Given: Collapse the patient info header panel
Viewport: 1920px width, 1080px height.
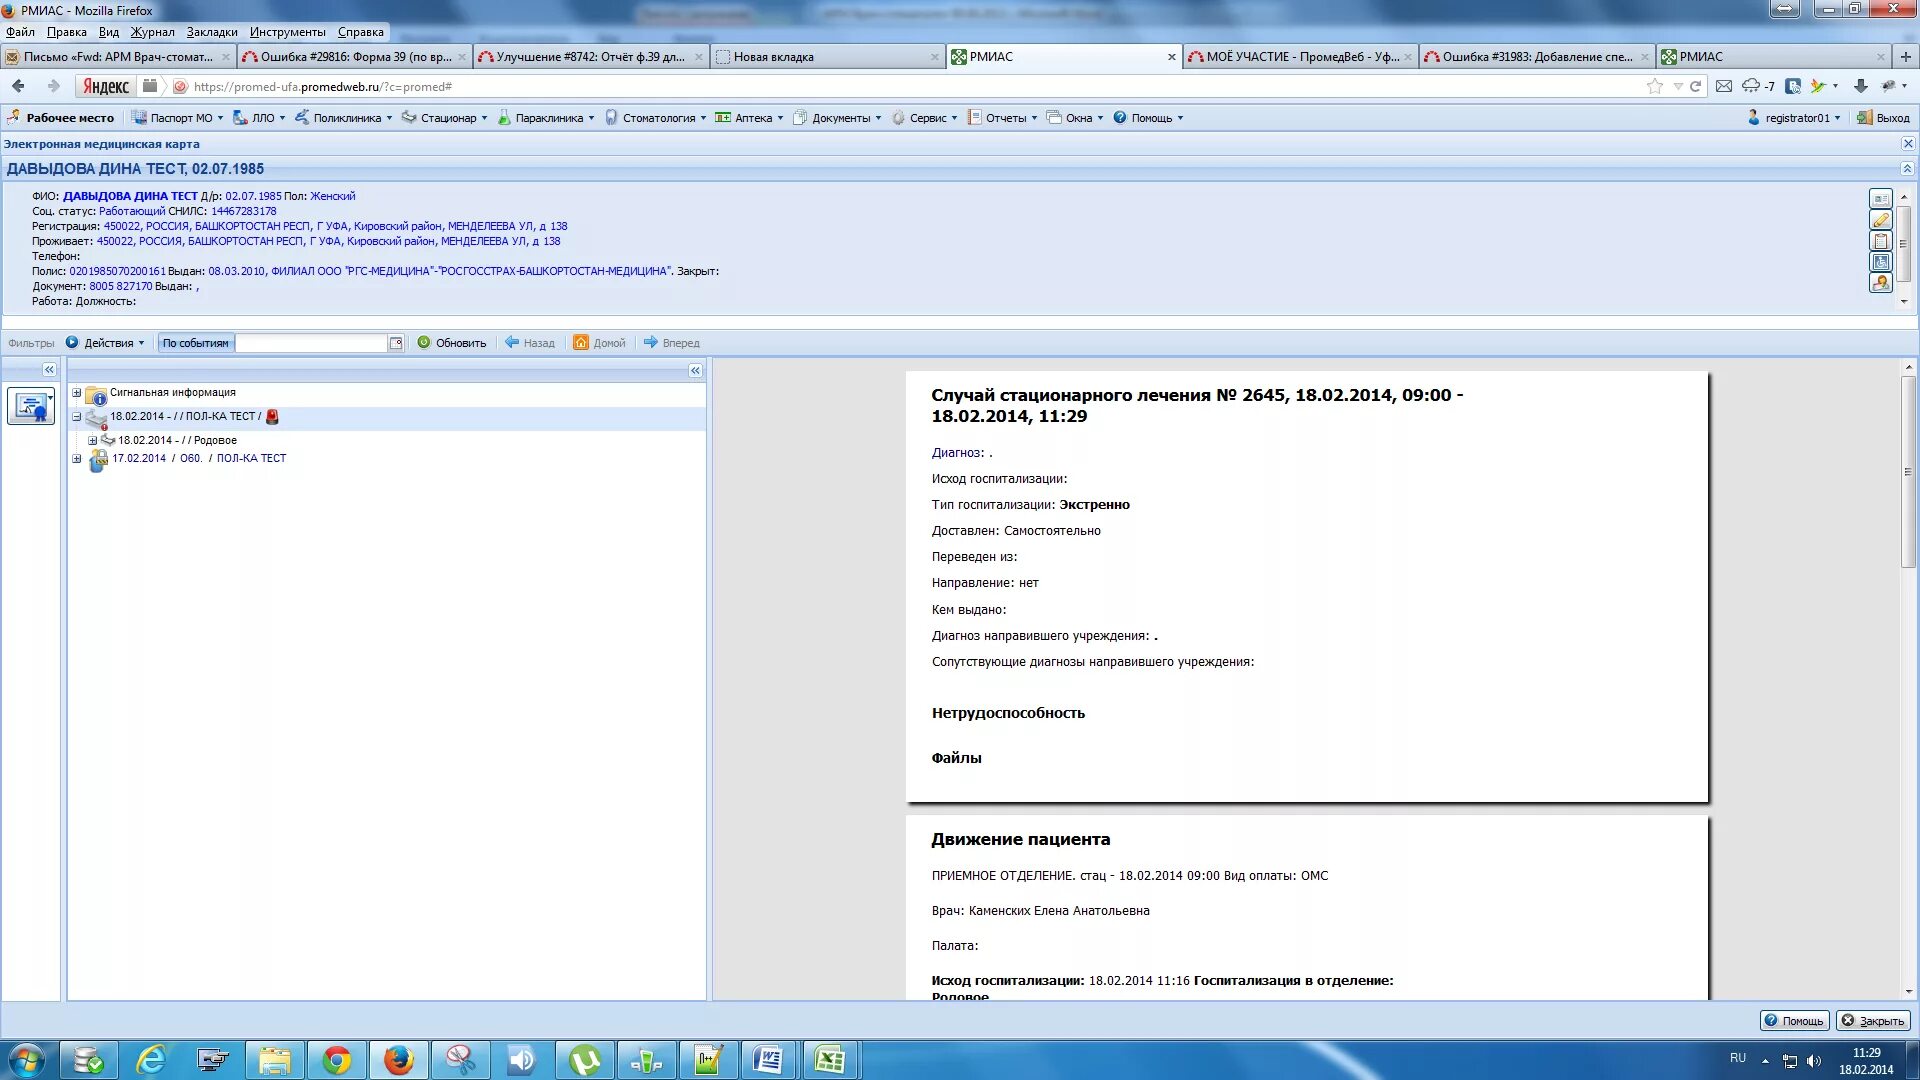Looking at the screenshot, I should pyautogui.click(x=1907, y=169).
